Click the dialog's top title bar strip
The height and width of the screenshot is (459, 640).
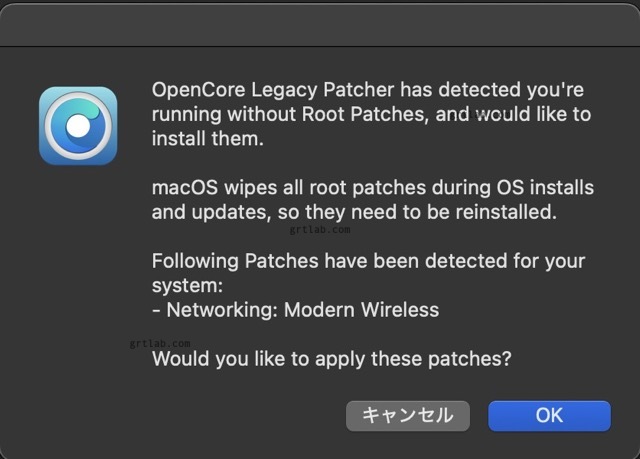[x=320, y=22]
